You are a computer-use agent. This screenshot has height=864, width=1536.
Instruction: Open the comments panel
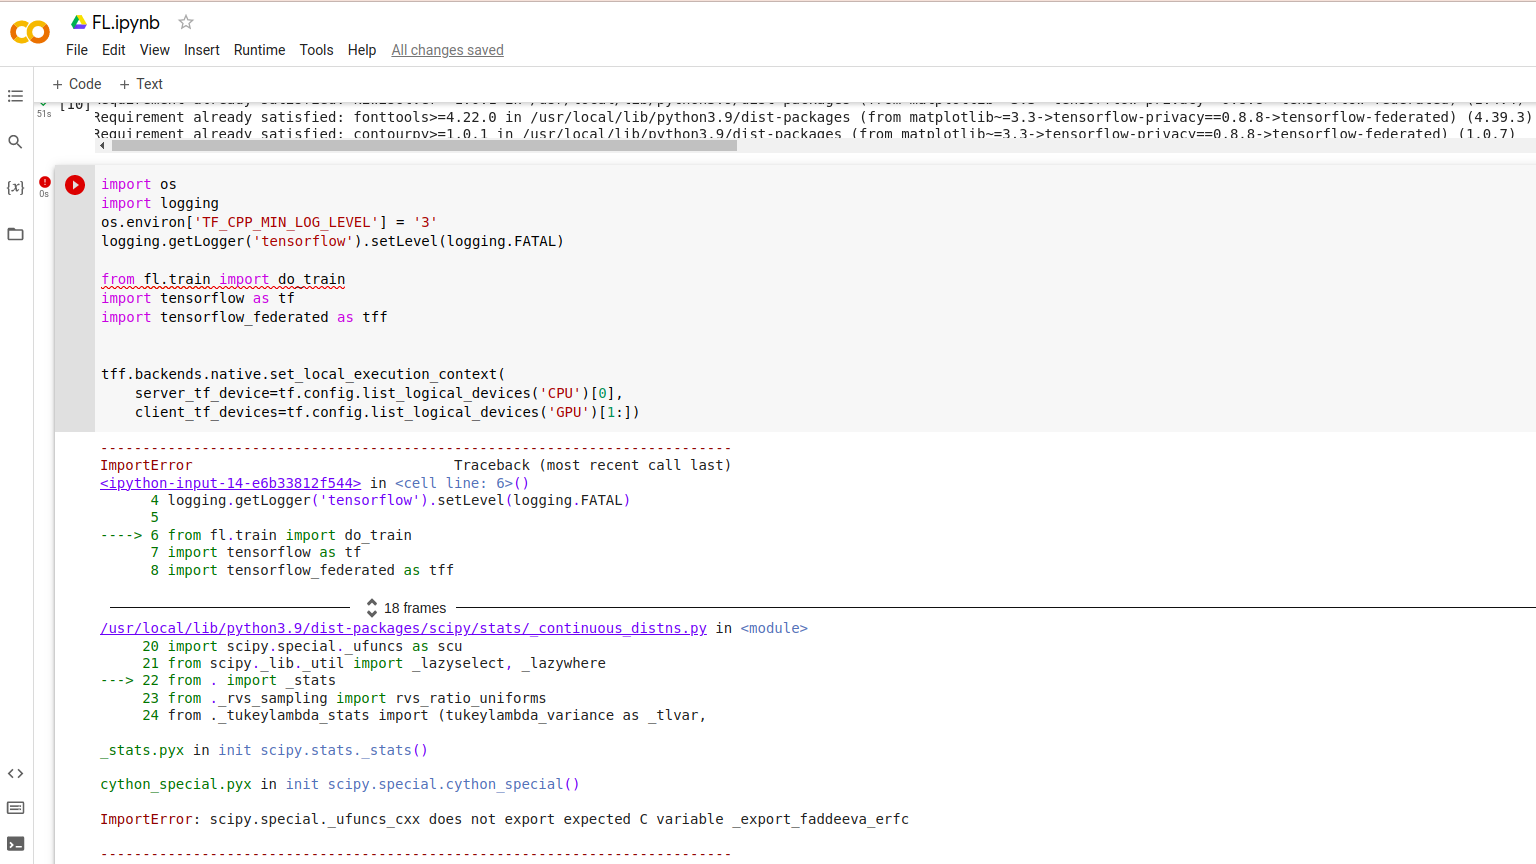15,807
